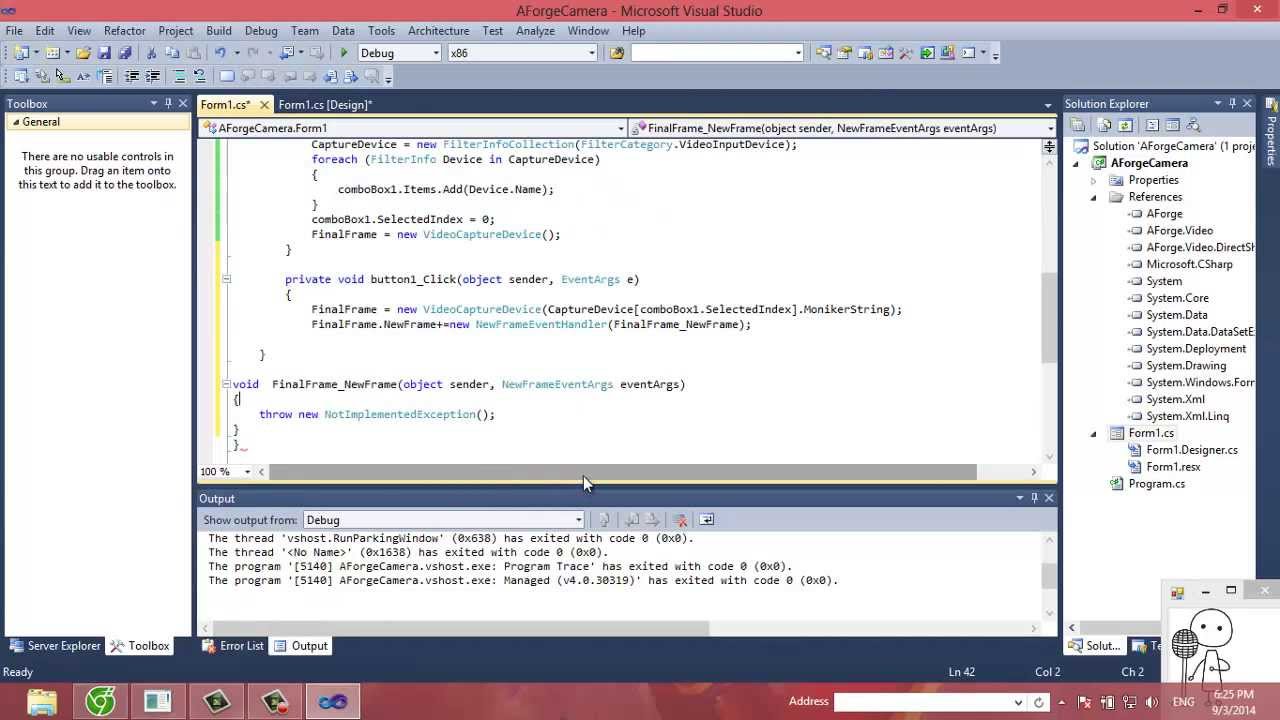Collapse the Form1.cs node in Solution Explorer
This screenshot has width=1280, height=720.
(x=1093, y=433)
